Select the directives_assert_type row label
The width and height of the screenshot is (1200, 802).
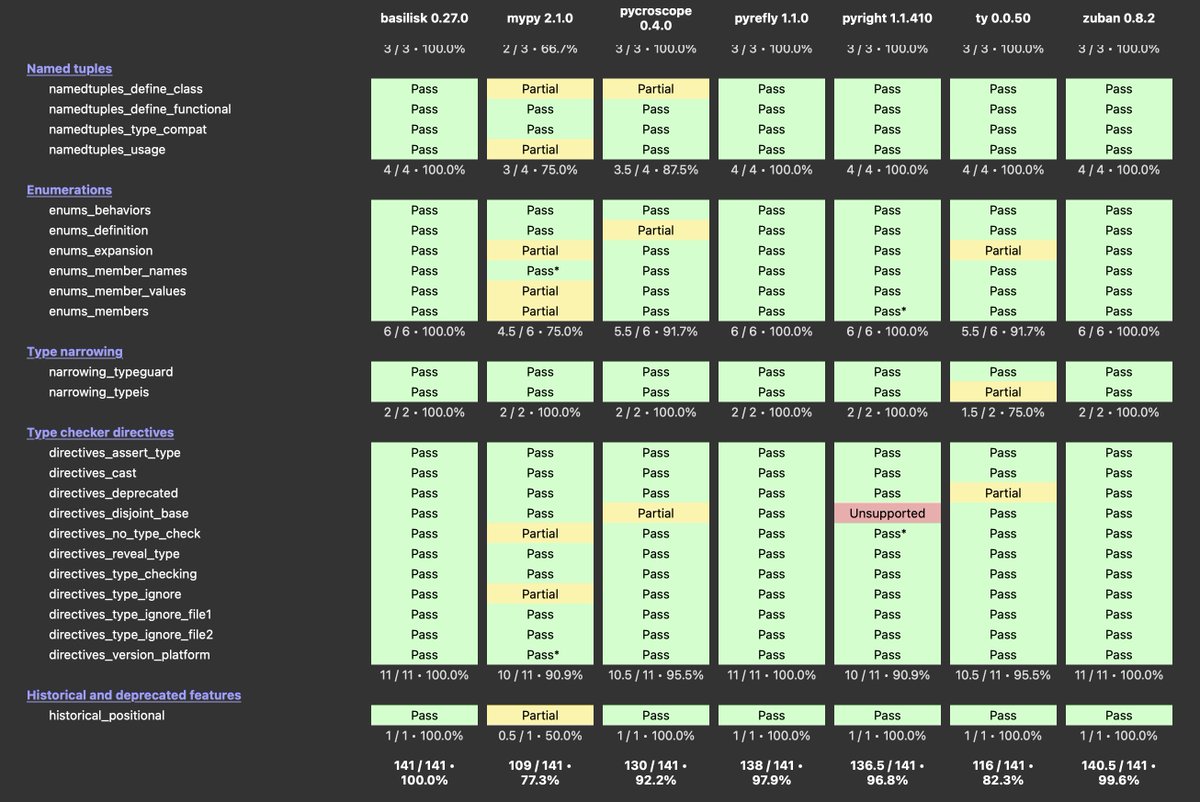pos(114,453)
